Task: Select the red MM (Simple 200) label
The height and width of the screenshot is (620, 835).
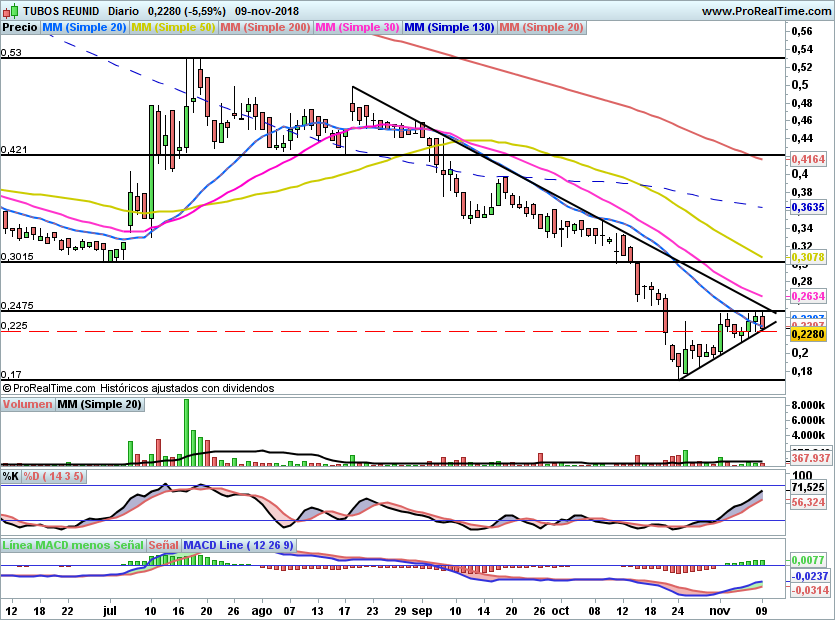Action: pyautogui.click(x=265, y=27)
